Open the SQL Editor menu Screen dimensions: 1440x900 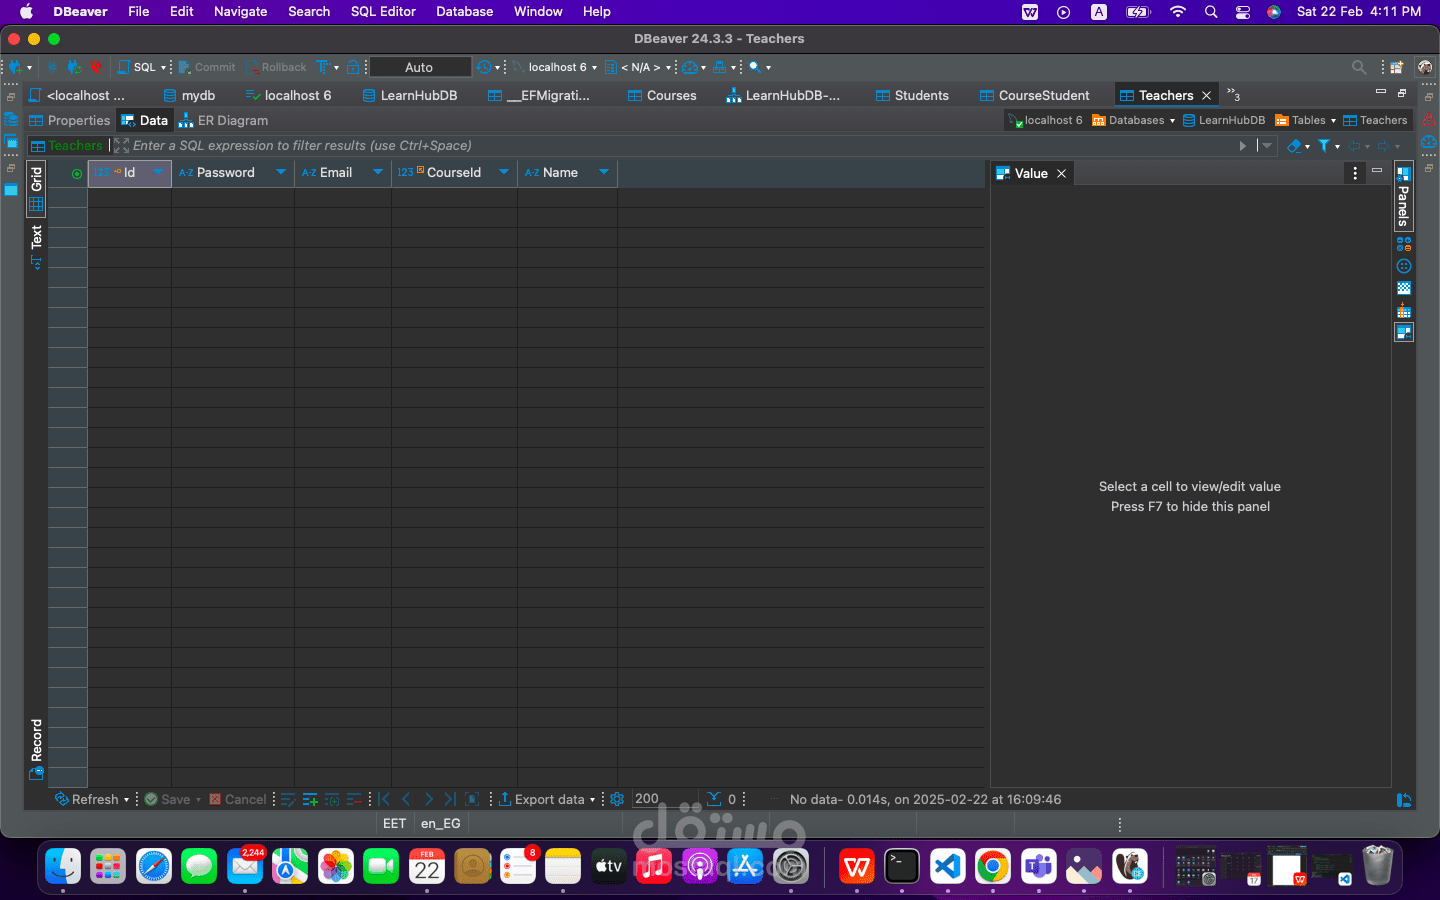[x=383, y=11]
